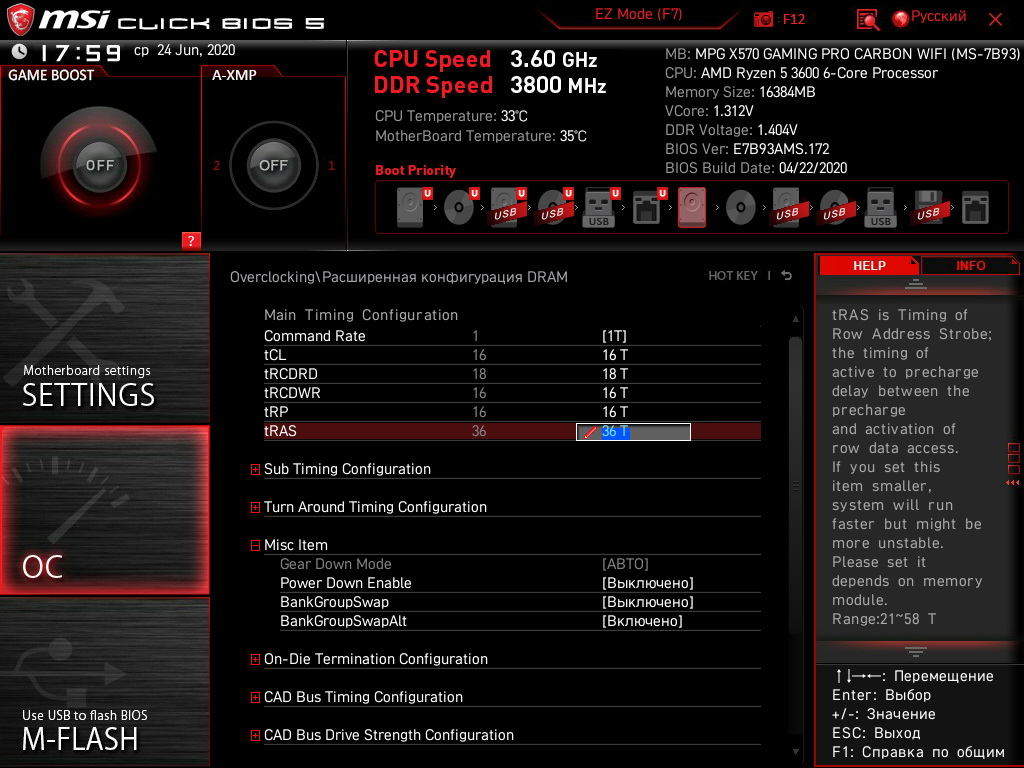Click the scroll down arrow of settings list

tap(795, 752)
